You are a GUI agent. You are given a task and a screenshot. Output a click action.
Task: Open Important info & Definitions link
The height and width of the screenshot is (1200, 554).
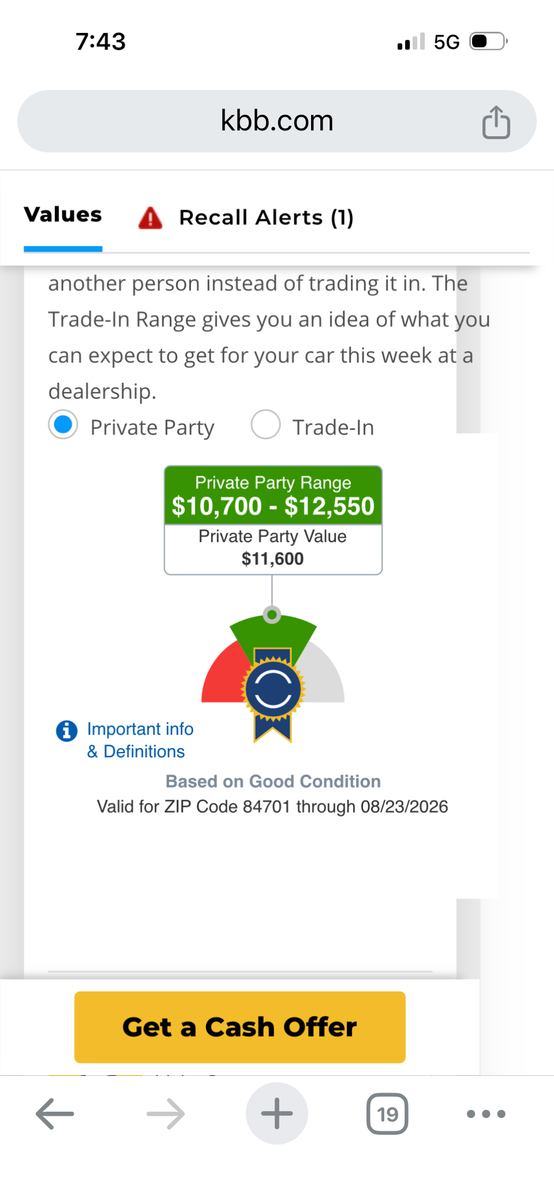[x=140, y=740]
